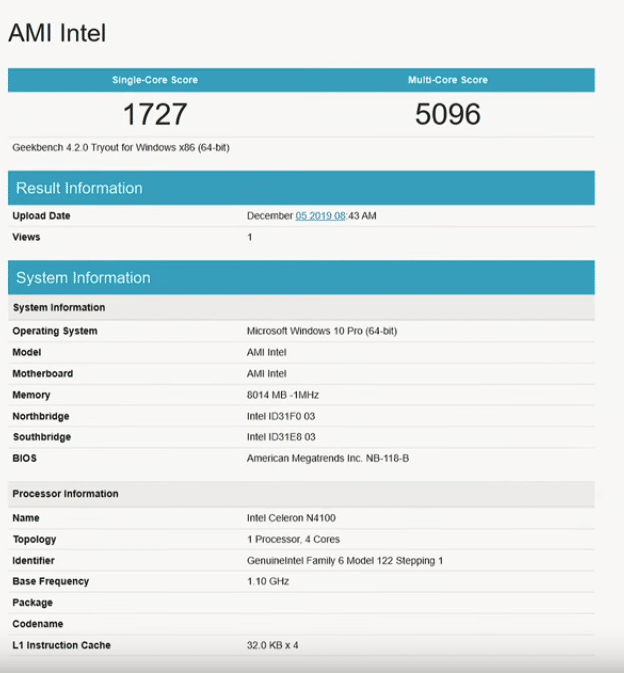Image resolution: width=624 pixels, height=673 pixels.
Task: Click the 'BIOS' row label
Action: coord(24,458)
